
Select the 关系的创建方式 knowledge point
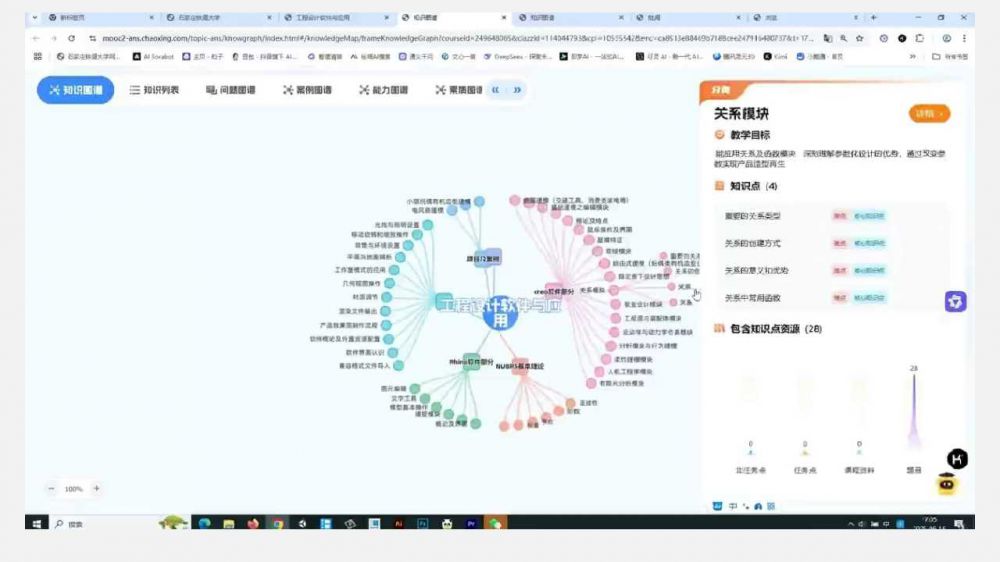click(753, 243)
